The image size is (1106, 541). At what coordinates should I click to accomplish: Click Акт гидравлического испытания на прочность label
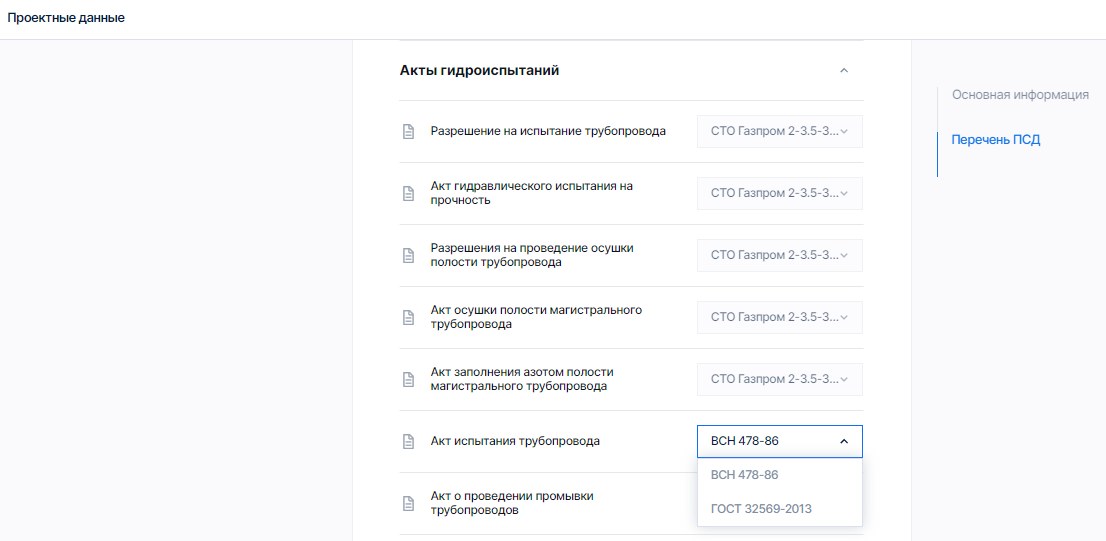point(532,193)
